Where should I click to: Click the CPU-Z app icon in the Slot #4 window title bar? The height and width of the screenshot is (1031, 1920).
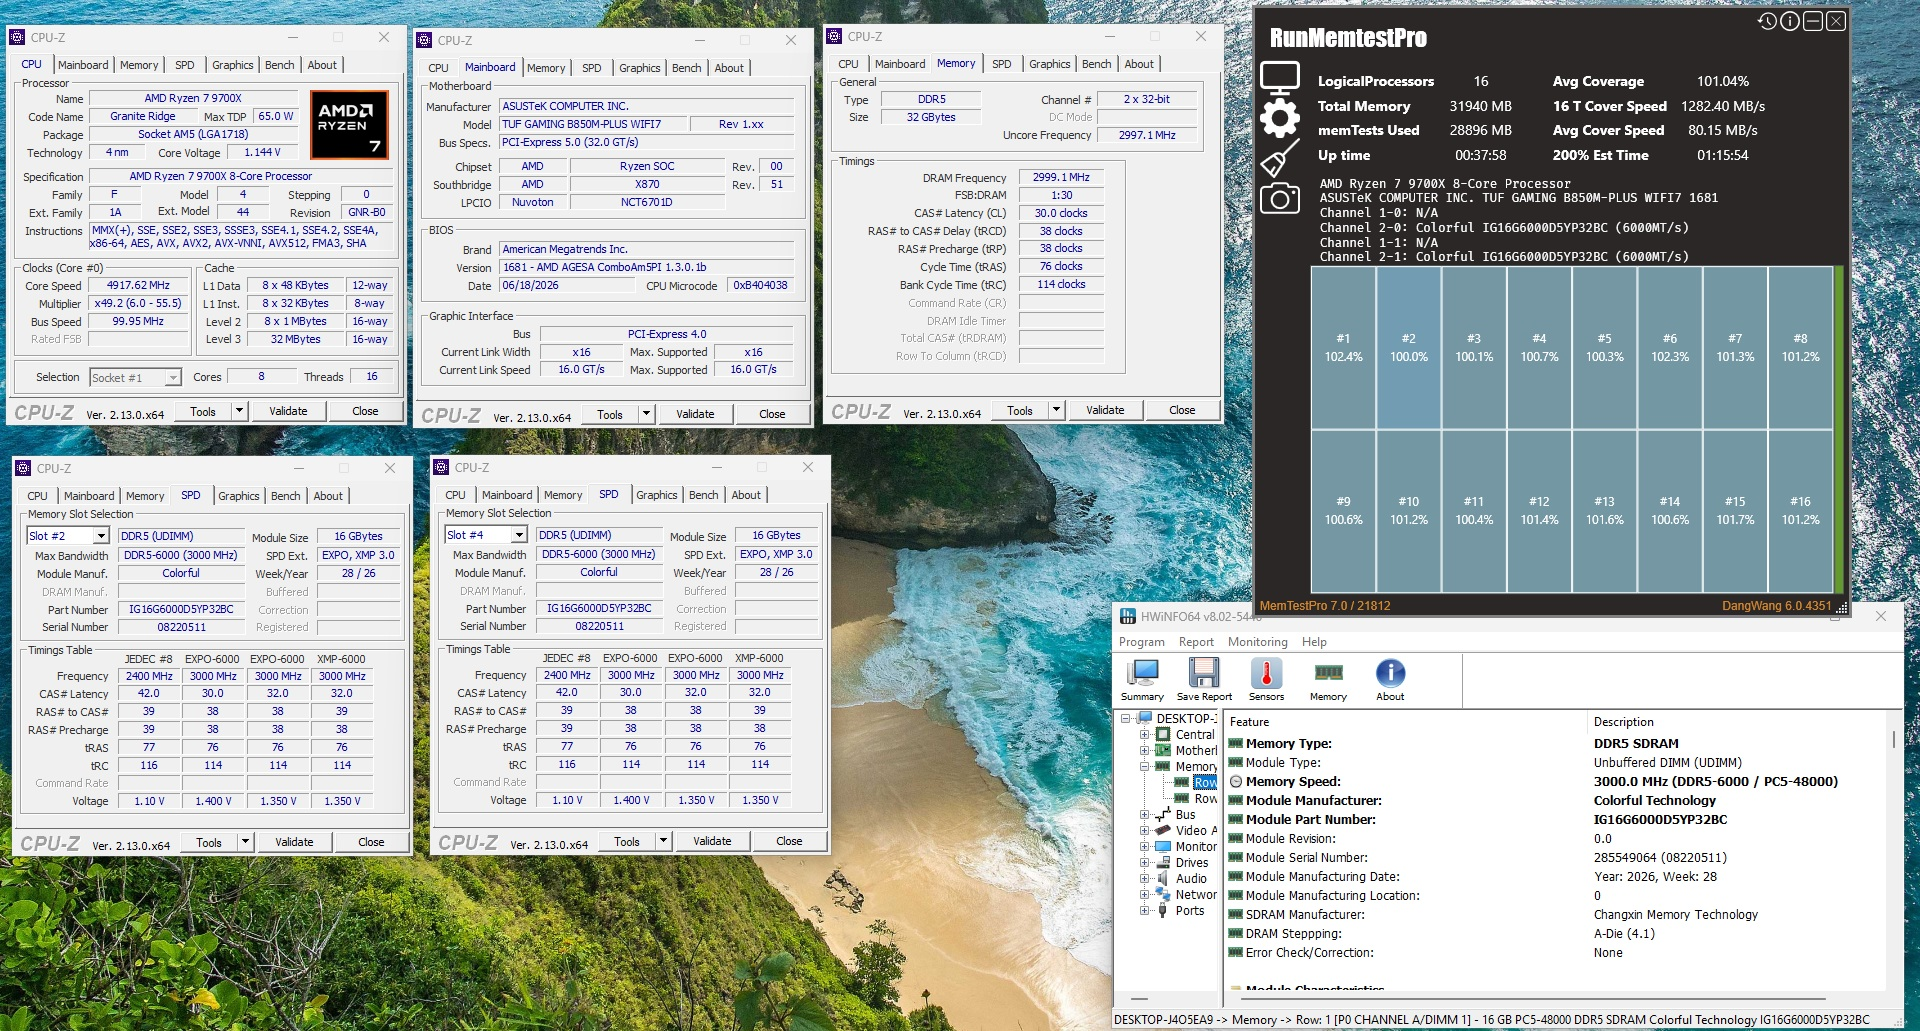(x=441, y=467)
